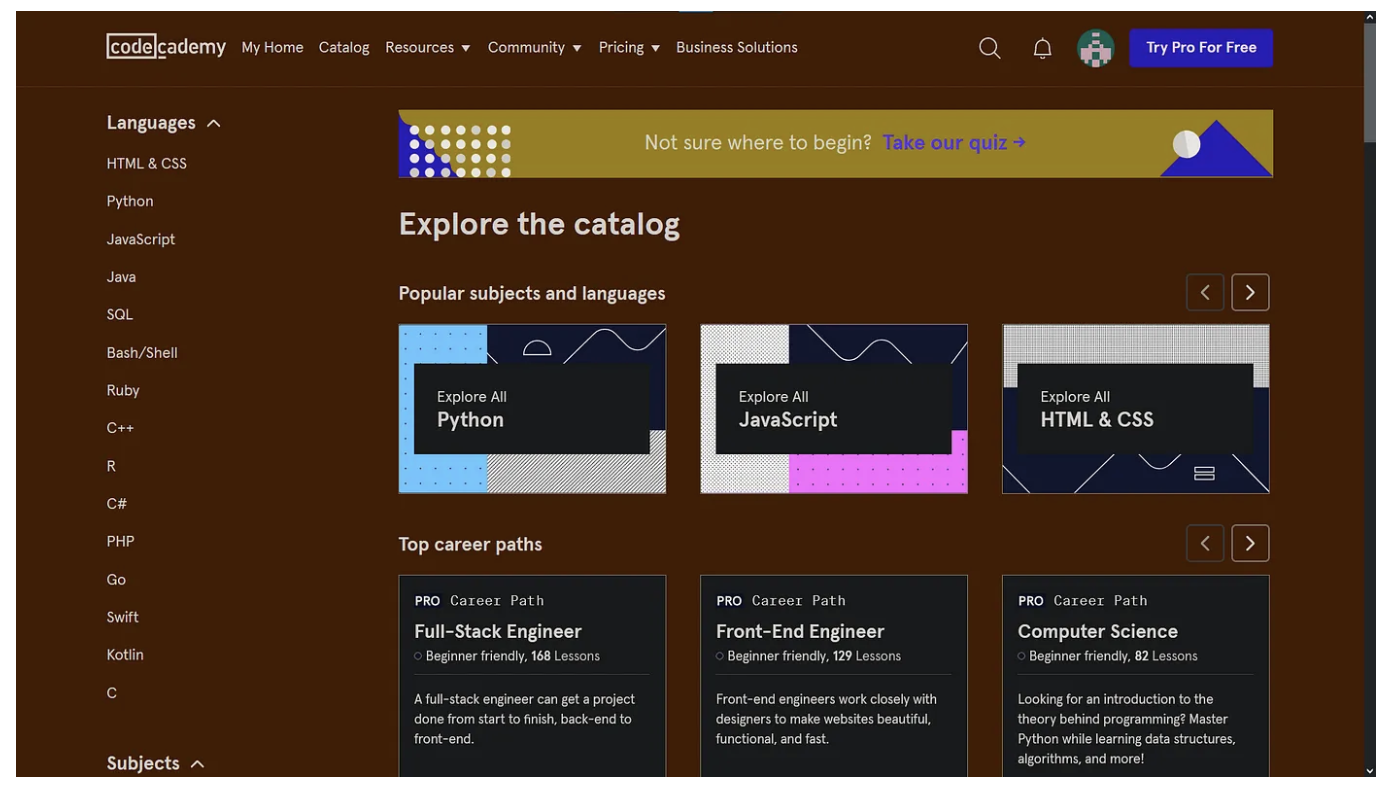Open Computer Science career path
The width and height of the screenshot is (1392, 788).
(x=1136, y=676)
